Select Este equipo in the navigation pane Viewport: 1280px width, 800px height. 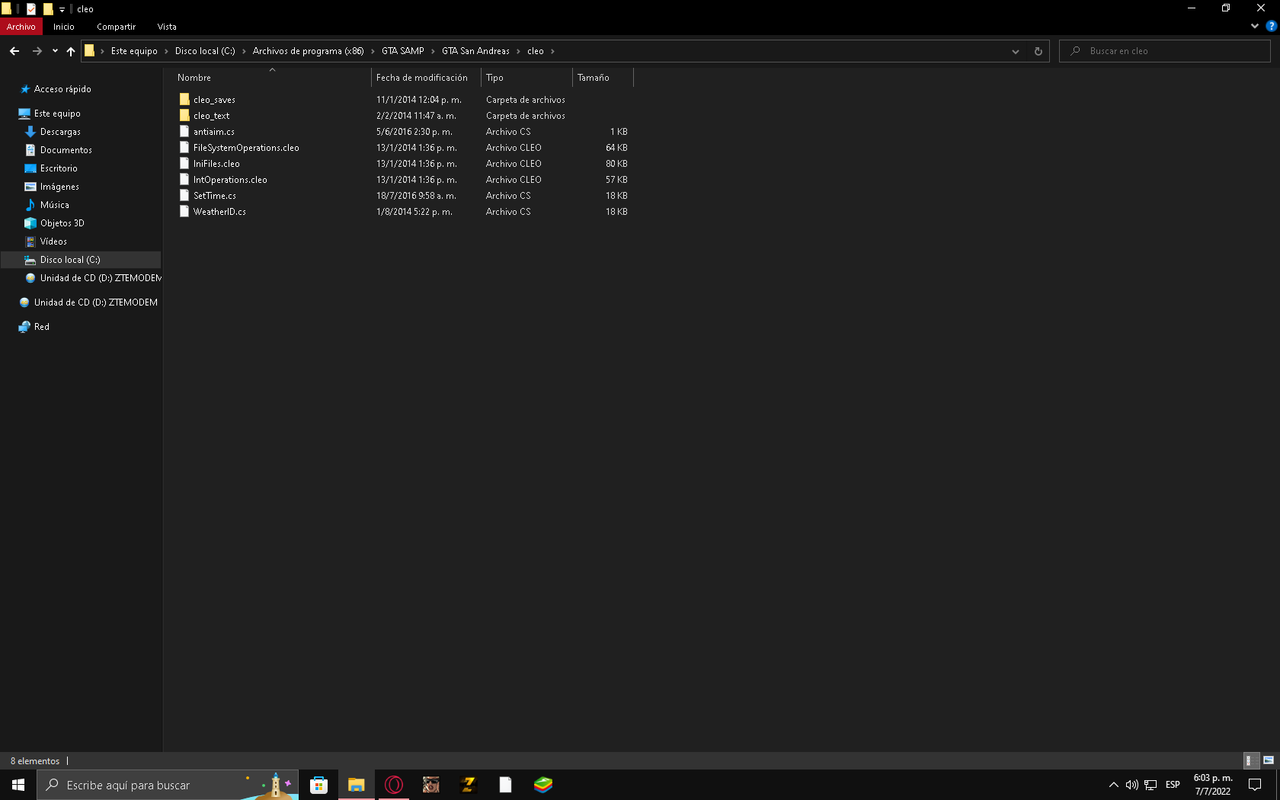57,114
